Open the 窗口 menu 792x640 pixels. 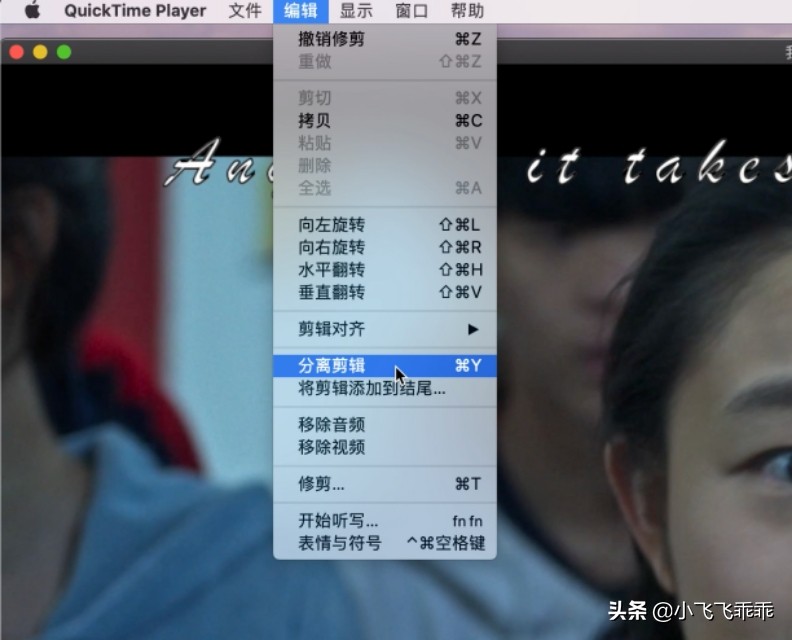412,11
